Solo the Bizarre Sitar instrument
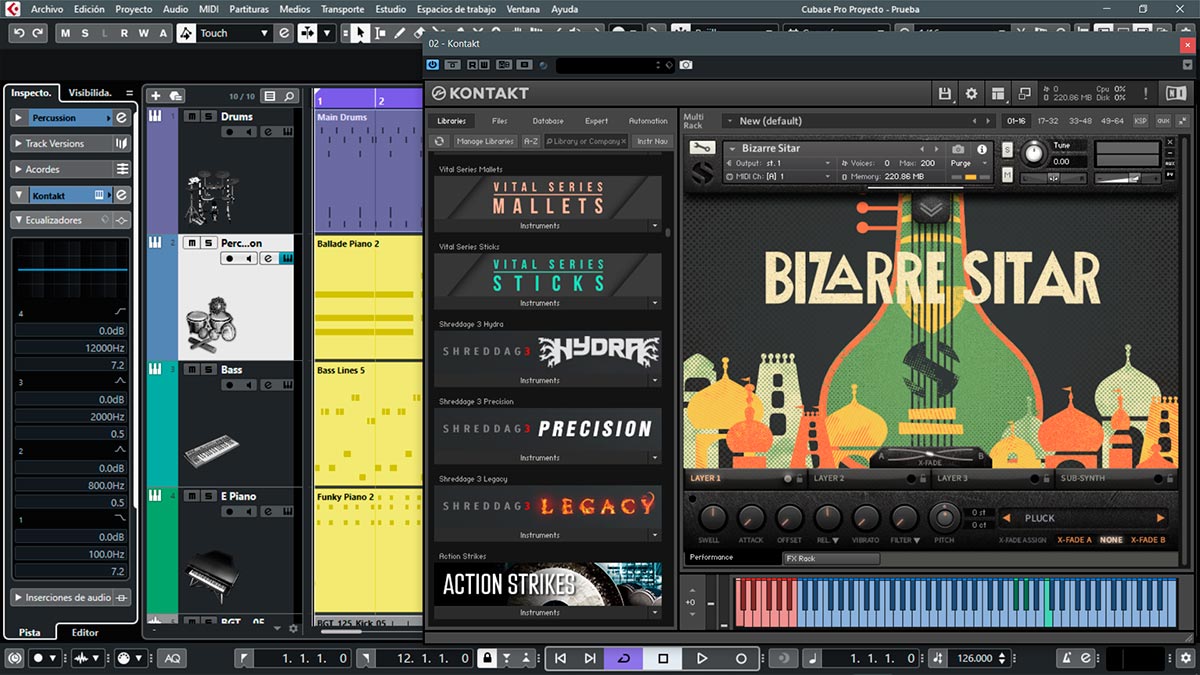 point(1007,149)
